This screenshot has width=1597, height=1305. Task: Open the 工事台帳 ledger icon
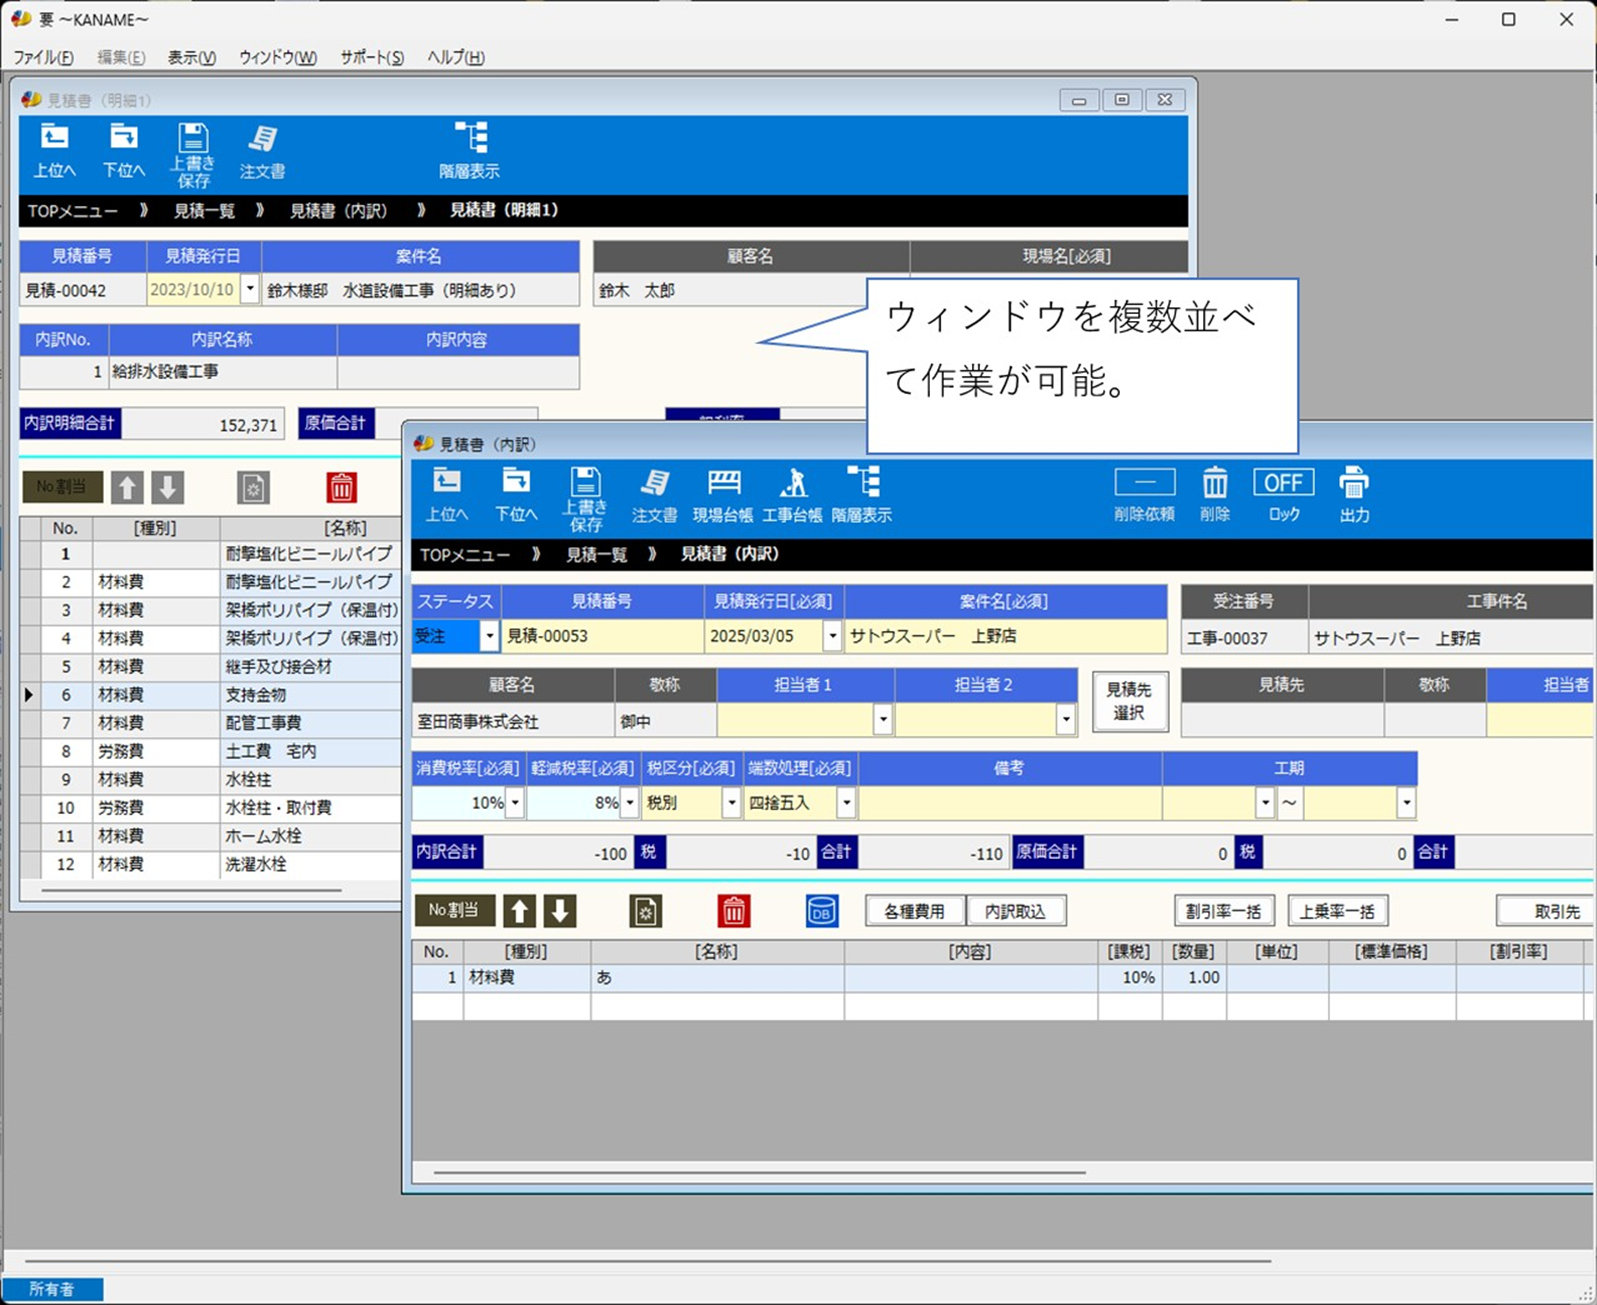[x=792, y=495]
